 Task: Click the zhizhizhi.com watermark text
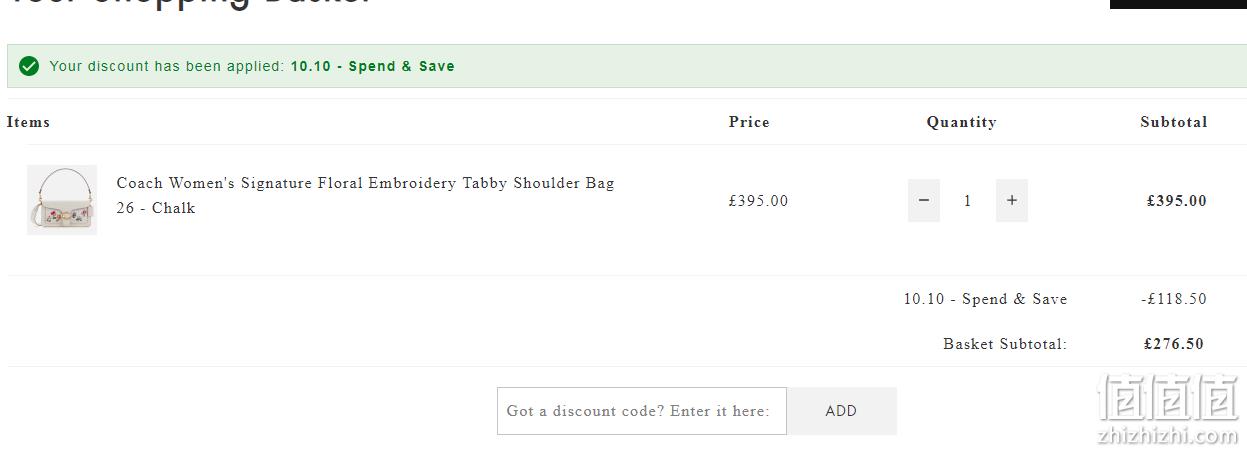click(x=1168, y=436)
